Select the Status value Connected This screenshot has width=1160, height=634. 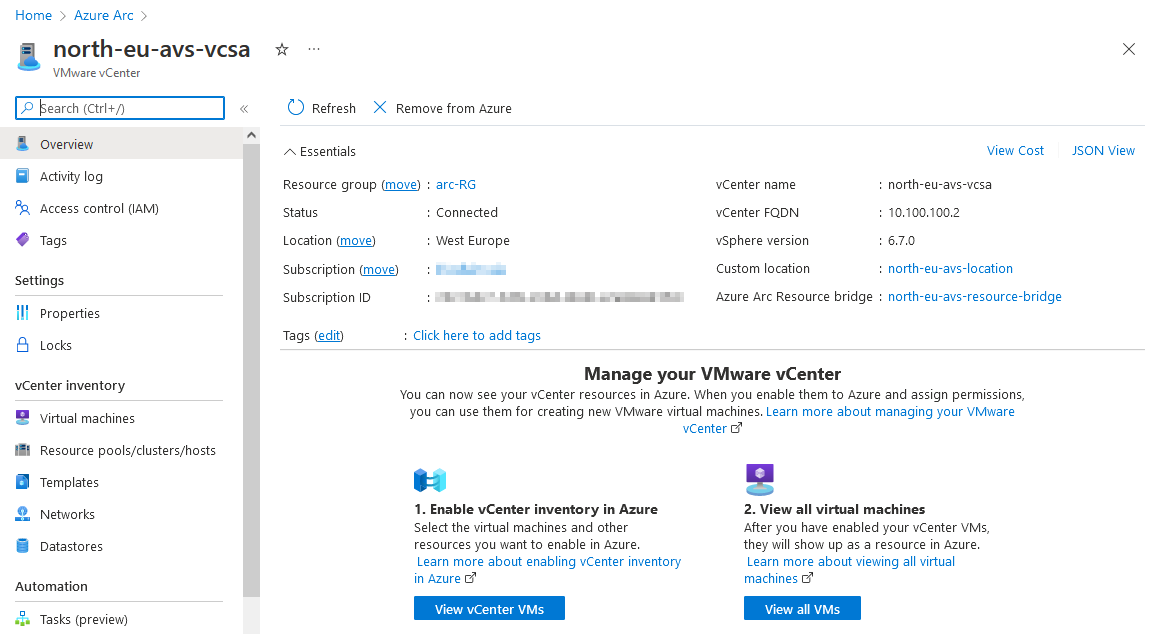467,212
